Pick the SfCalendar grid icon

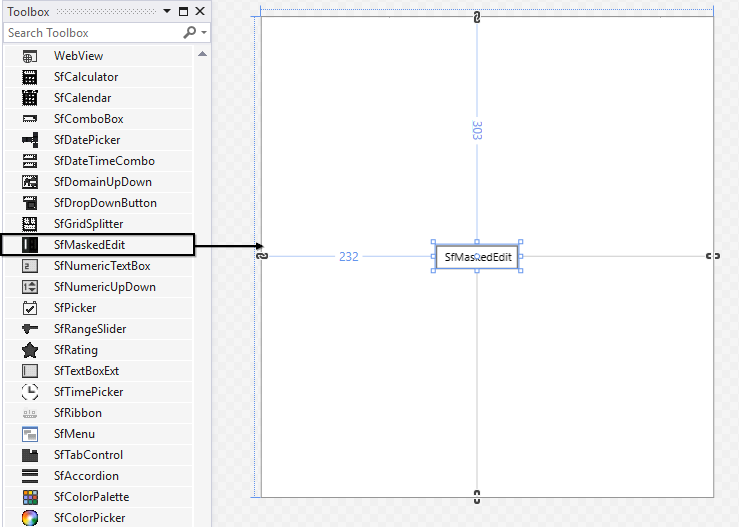30,98
